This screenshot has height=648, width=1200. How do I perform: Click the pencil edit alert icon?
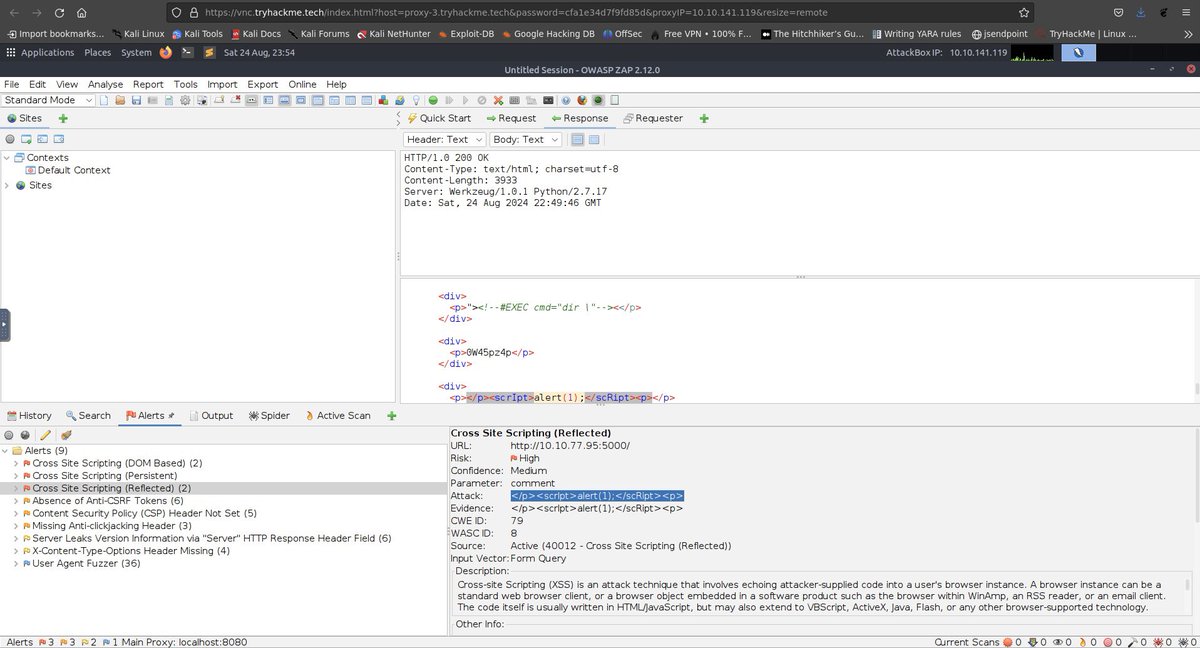[45, 435]
